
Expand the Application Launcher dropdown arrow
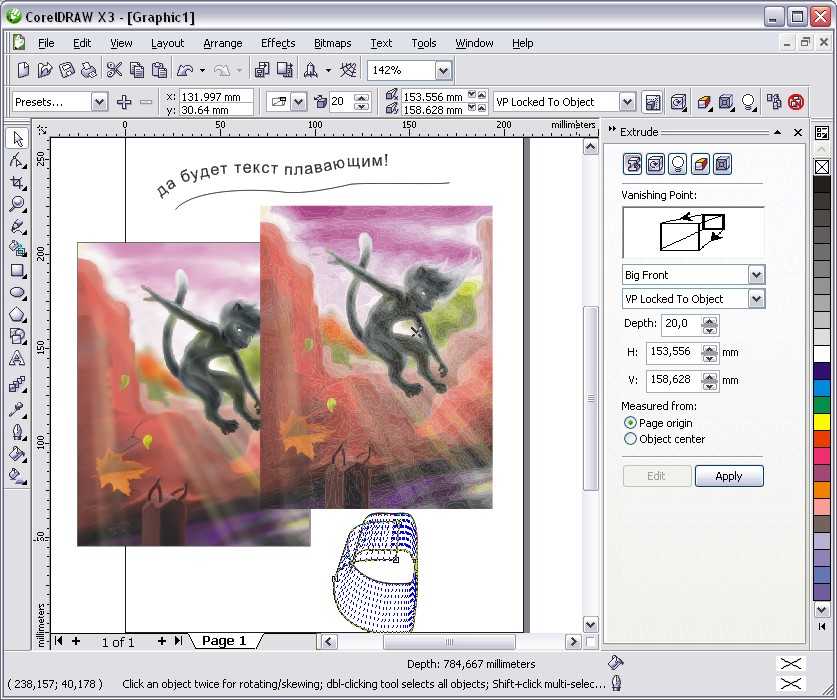pyautogui.click(x=328, y=70)
